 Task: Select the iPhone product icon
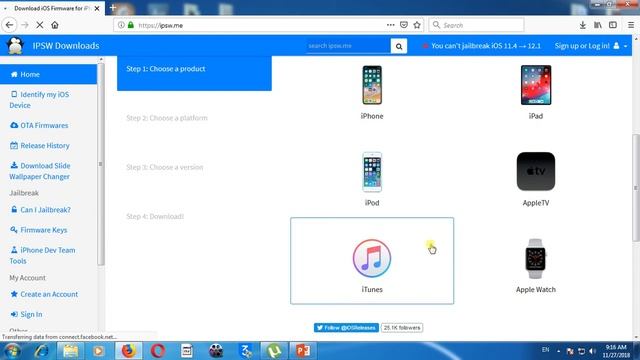pos(372,85)
